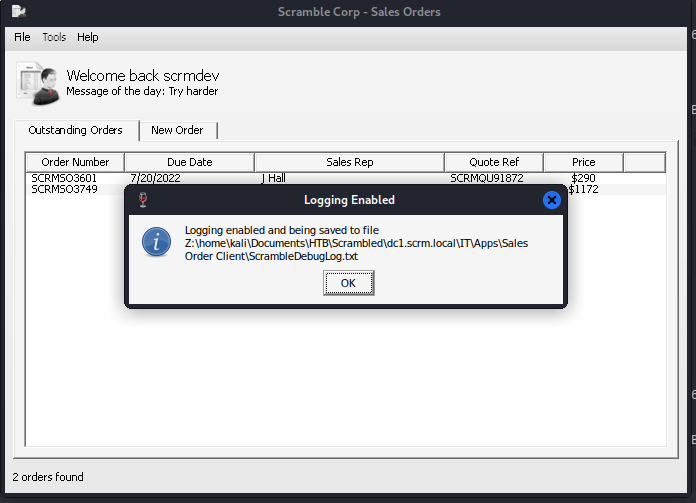Click the Quote Ref column header
This screenshot has height=503, width=696.
point(494,162)
